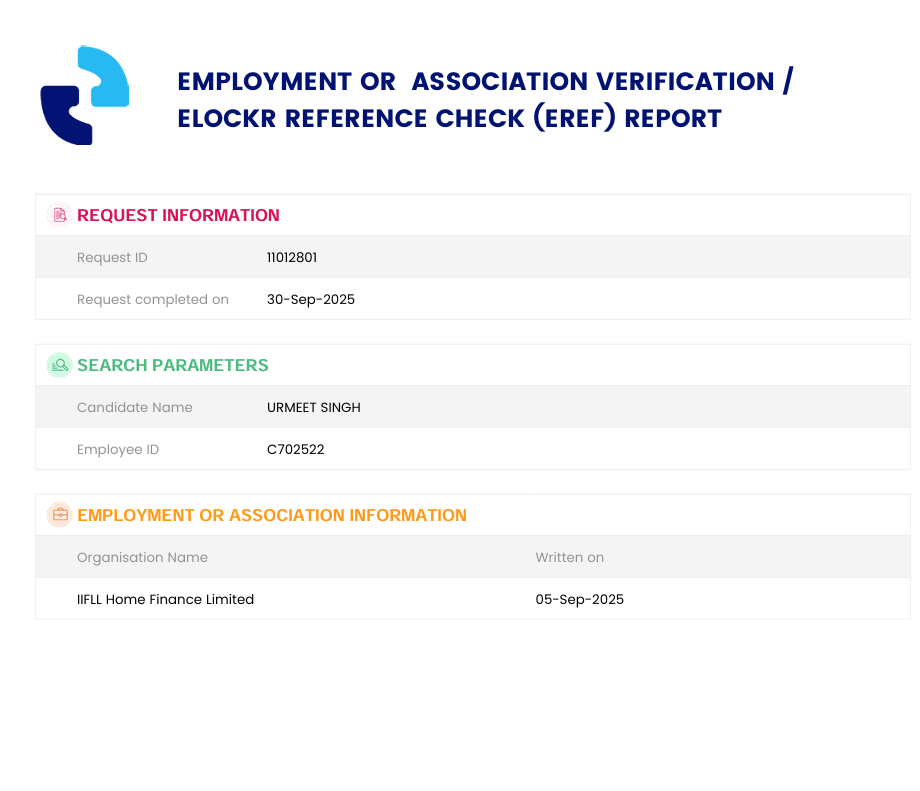Click the EMPLOYMENT OR ASSOCIATION INFORMATION header
This screenshot has height=791, width=920.
click(x=271, y=515)
